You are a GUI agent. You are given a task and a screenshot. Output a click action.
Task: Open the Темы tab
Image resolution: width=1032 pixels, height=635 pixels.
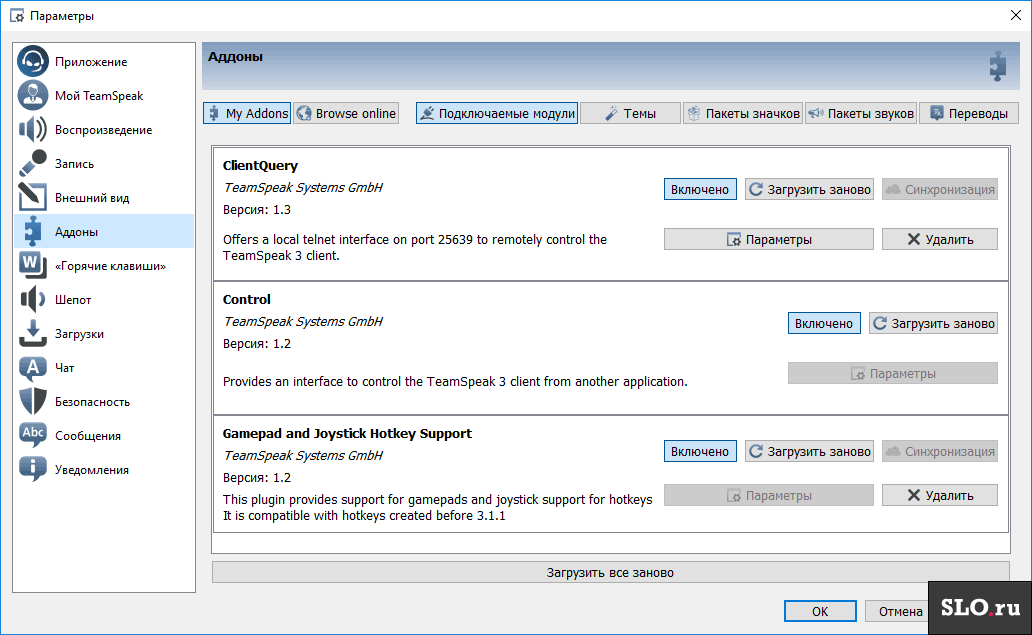pyautogui.click(x=631, y=113)
